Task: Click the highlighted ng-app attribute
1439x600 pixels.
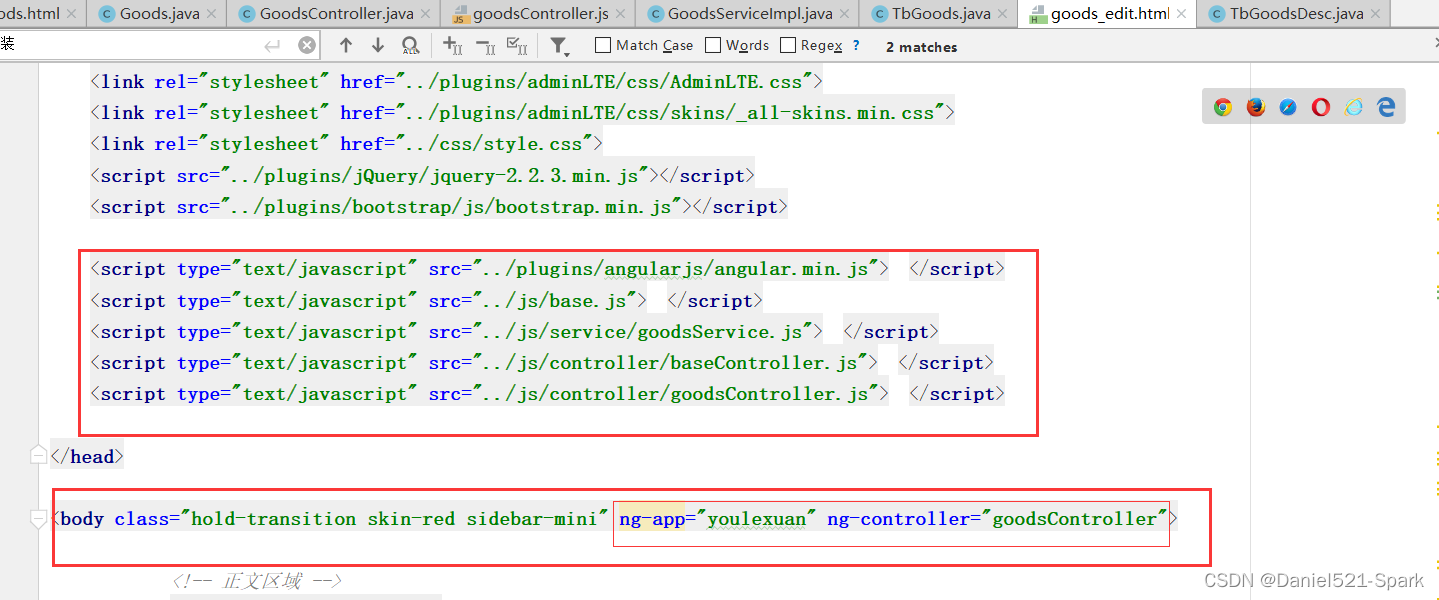Action: (651, 519)
